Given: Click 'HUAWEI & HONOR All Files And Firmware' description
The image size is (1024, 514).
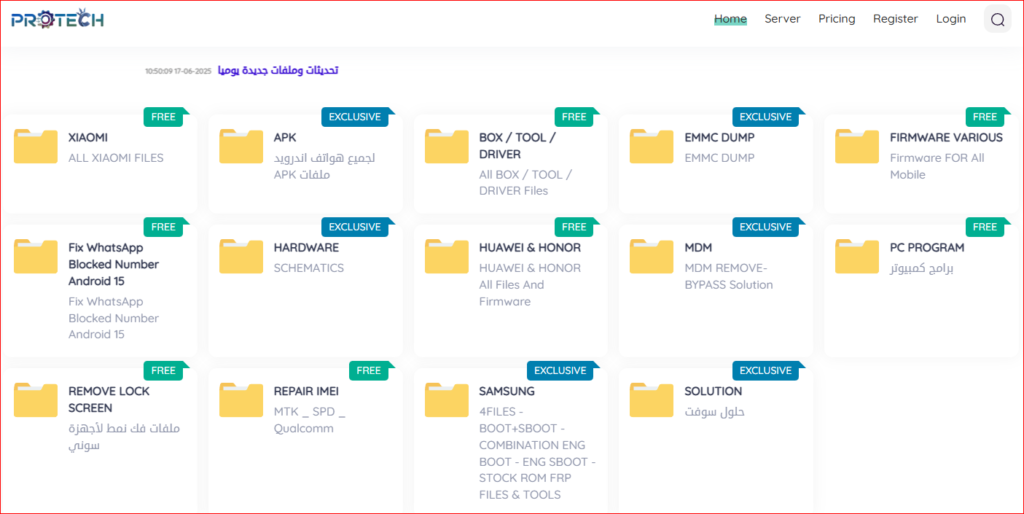Looking at the screenshot, I should pyautogui.click(x=530, y=285).
